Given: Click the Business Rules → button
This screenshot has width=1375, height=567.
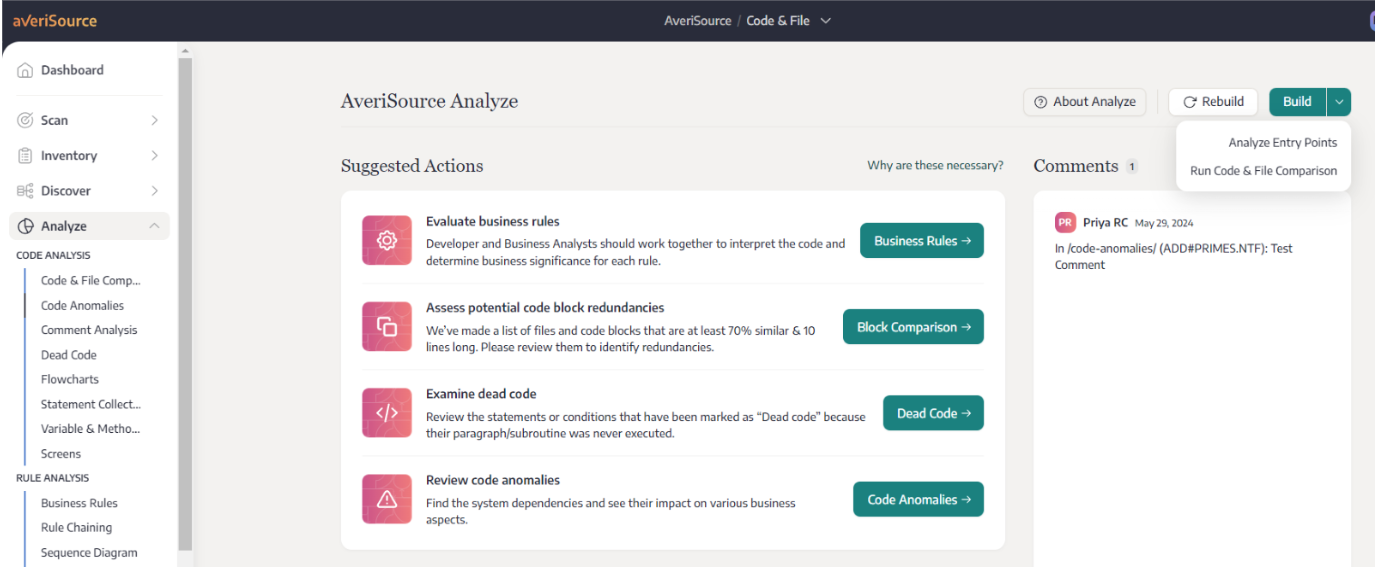Looking at the screenshot, I should (922, 240).
